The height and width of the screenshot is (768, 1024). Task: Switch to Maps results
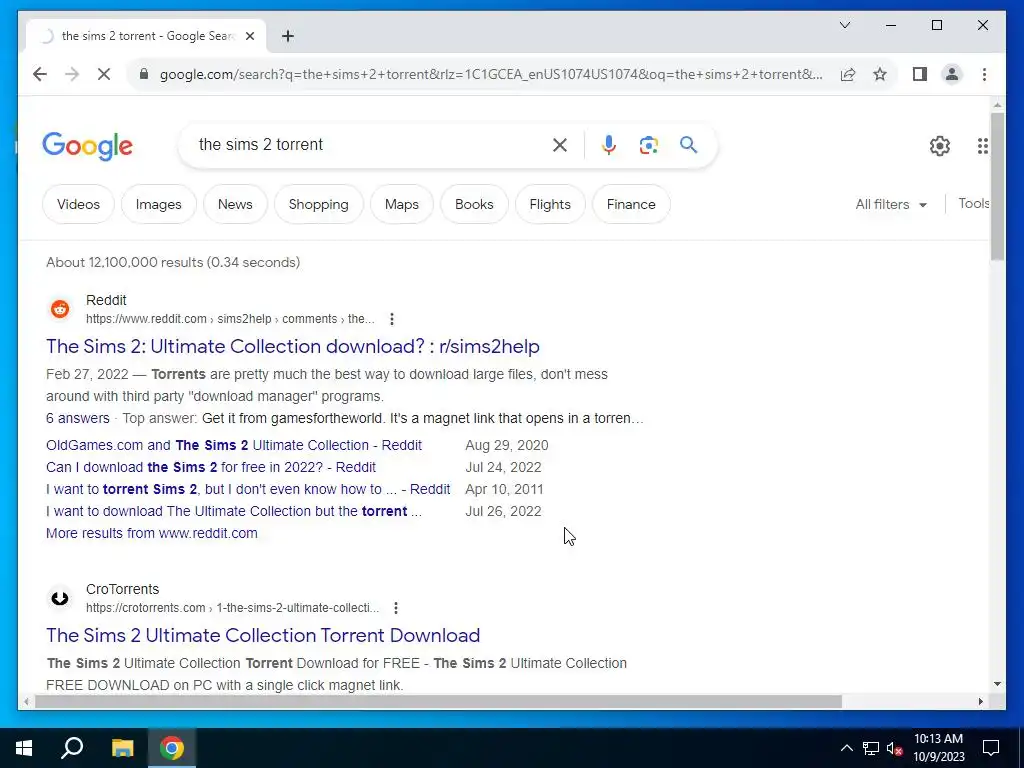402,204
